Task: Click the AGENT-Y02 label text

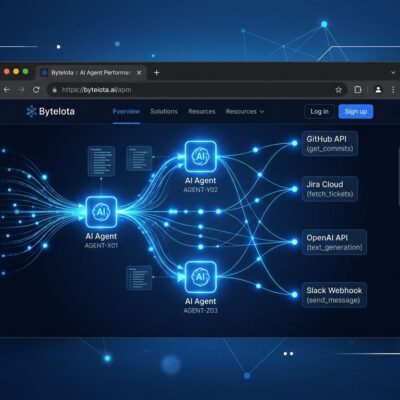Action: (x=201, y=190)
